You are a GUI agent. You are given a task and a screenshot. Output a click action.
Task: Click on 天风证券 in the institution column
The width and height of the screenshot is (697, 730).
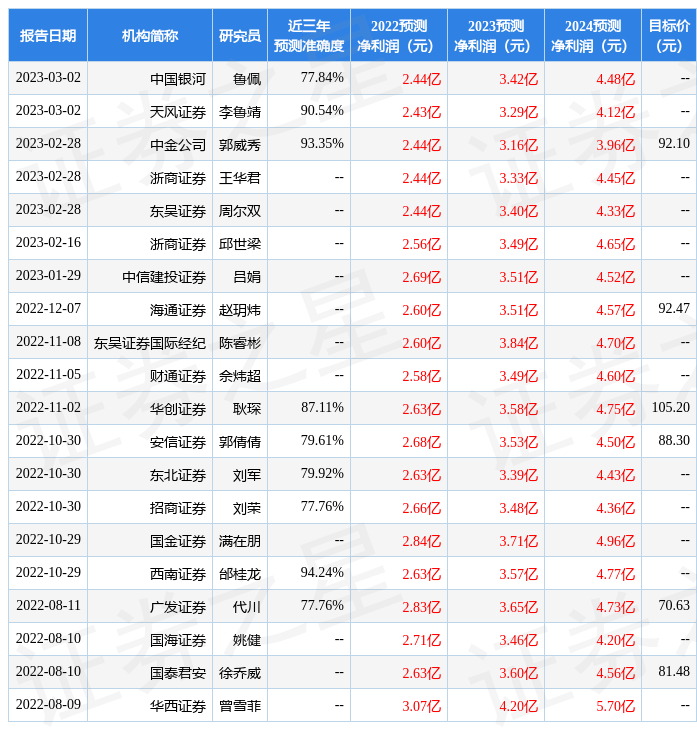point(178,112)
